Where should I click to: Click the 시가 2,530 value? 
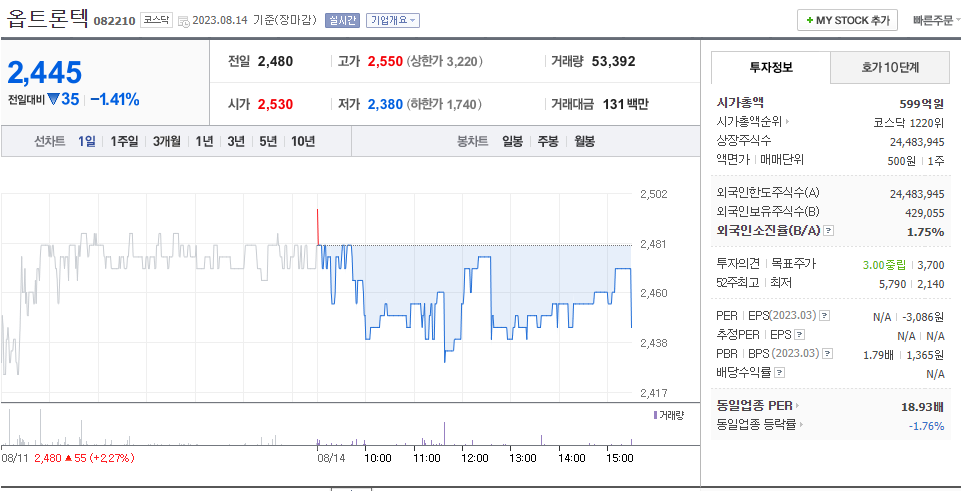coord(275,104)
